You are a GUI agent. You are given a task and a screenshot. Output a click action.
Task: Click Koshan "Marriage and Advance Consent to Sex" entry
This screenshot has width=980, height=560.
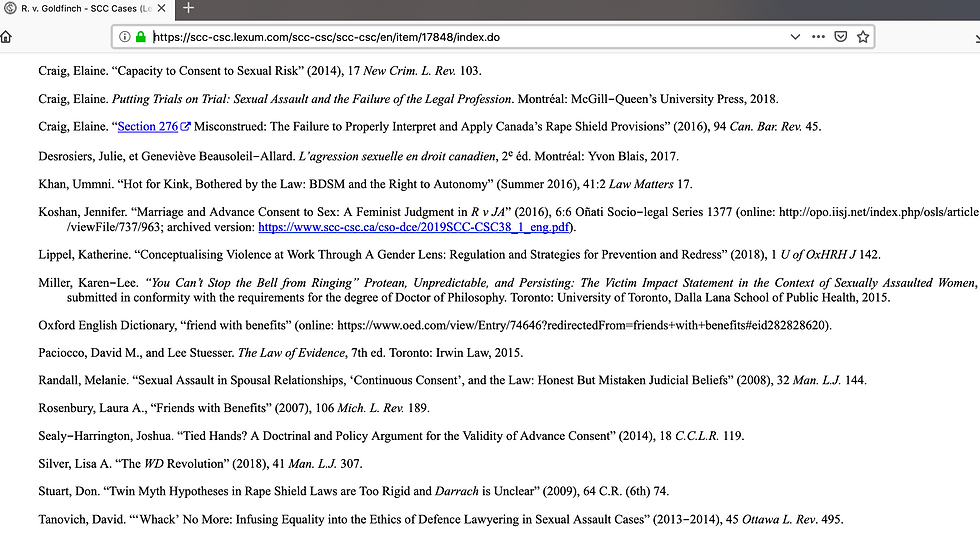(508, 219)
